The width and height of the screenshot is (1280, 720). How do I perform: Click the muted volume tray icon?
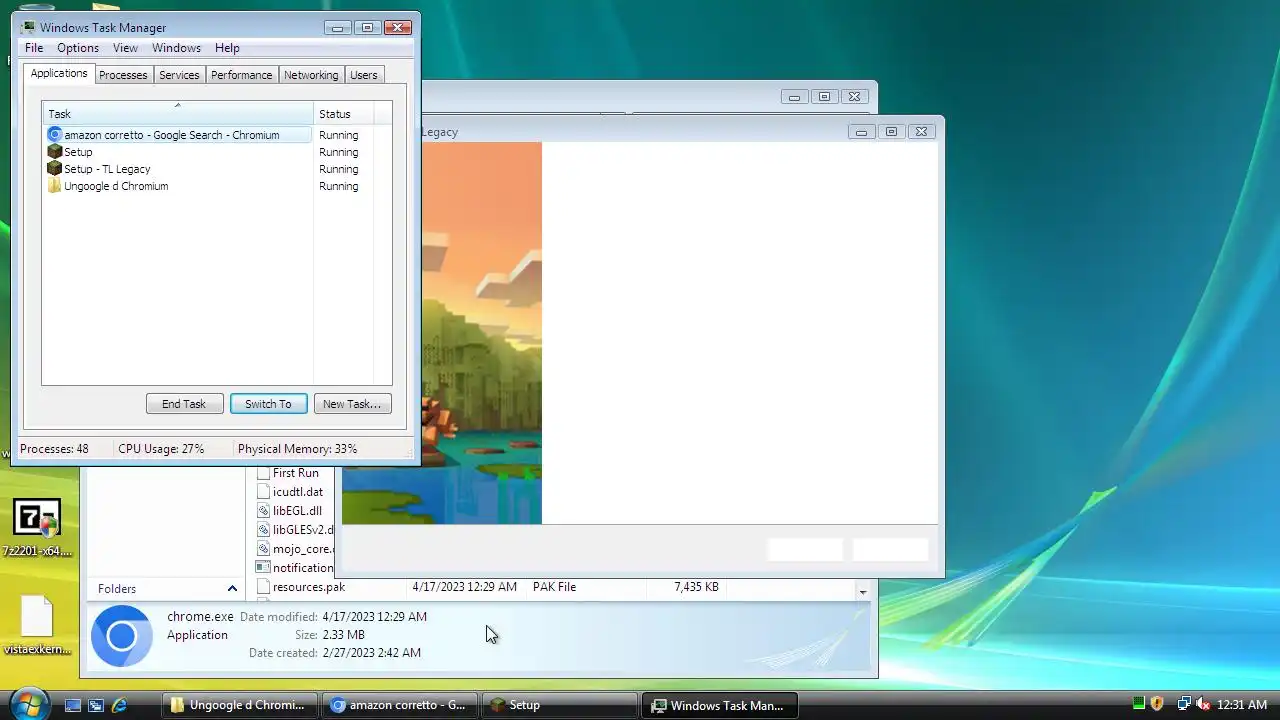coord(1203,705)
